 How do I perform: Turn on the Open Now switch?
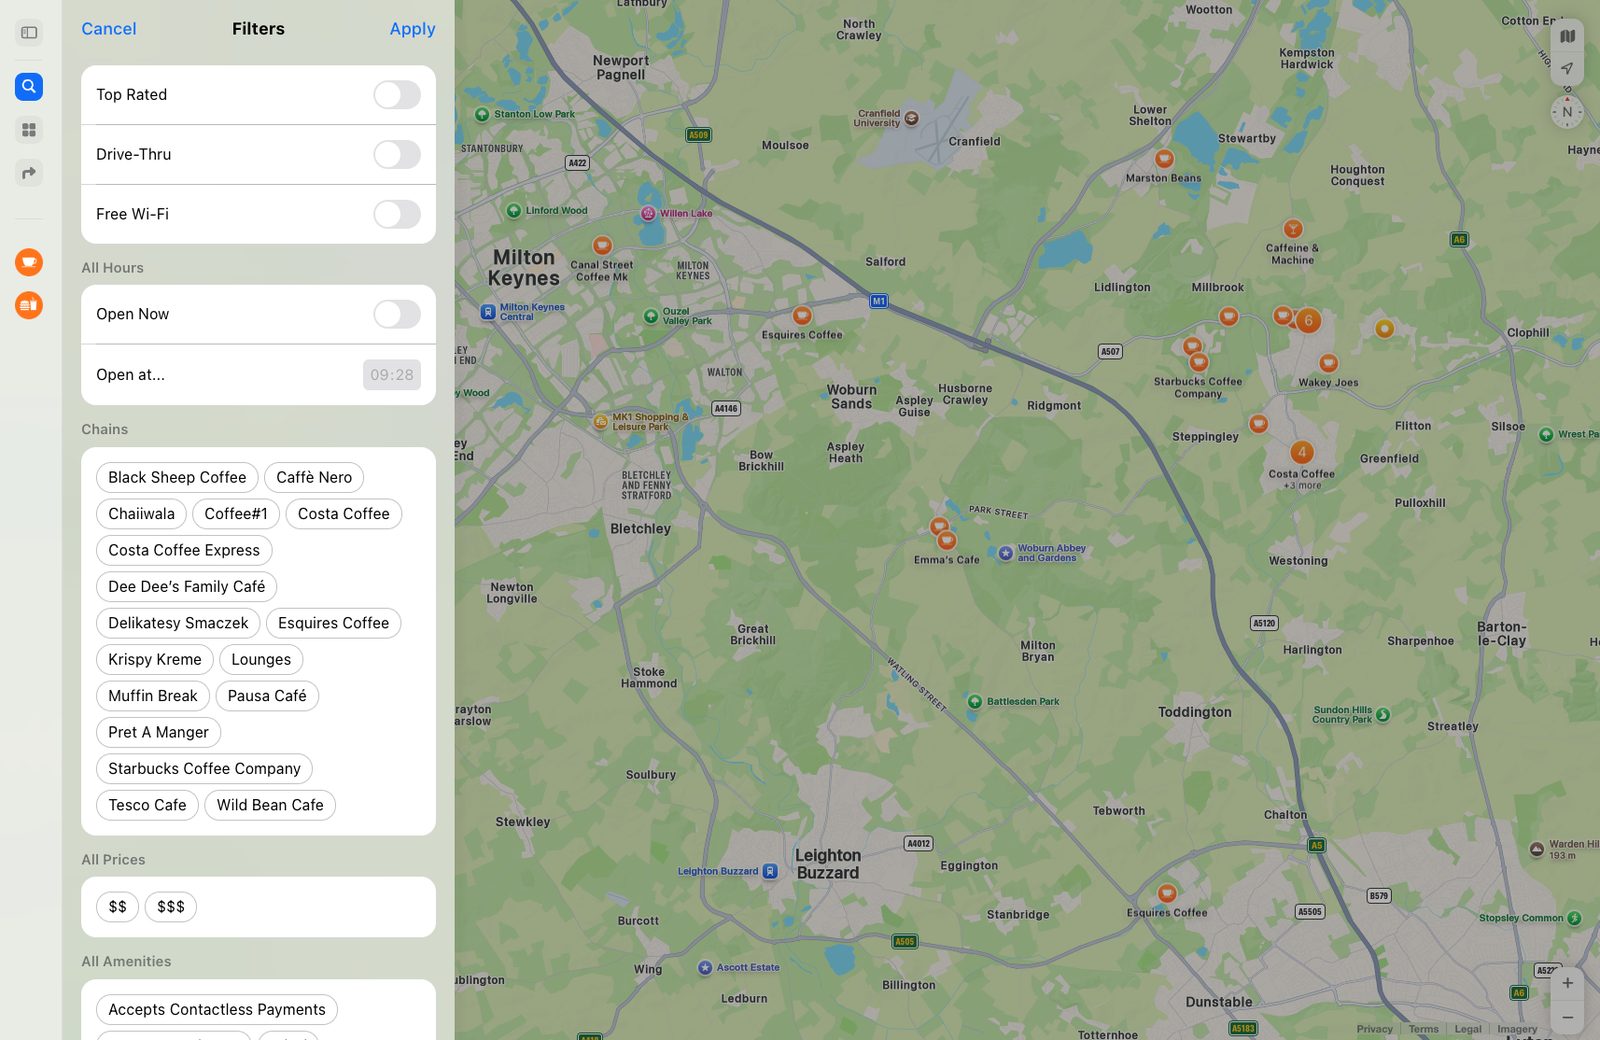[x=397, y=314]
